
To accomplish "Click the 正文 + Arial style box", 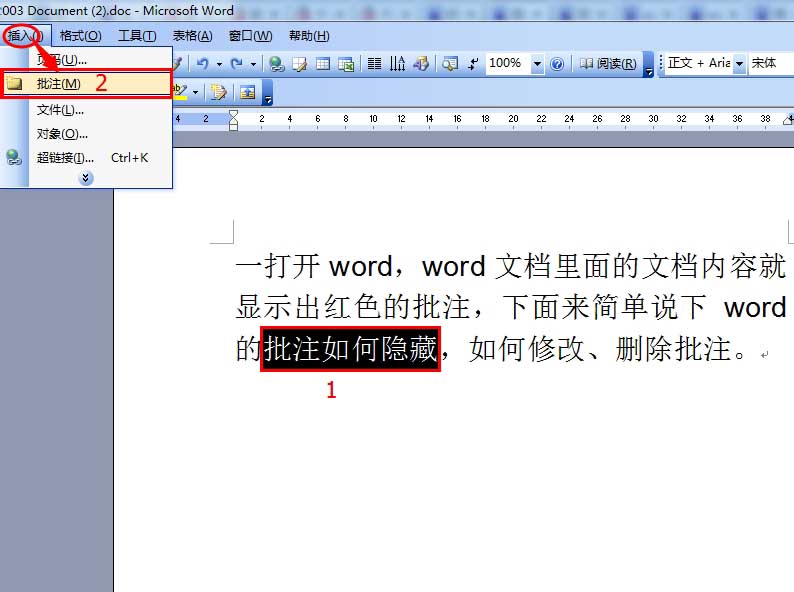I will coord(699,63).
